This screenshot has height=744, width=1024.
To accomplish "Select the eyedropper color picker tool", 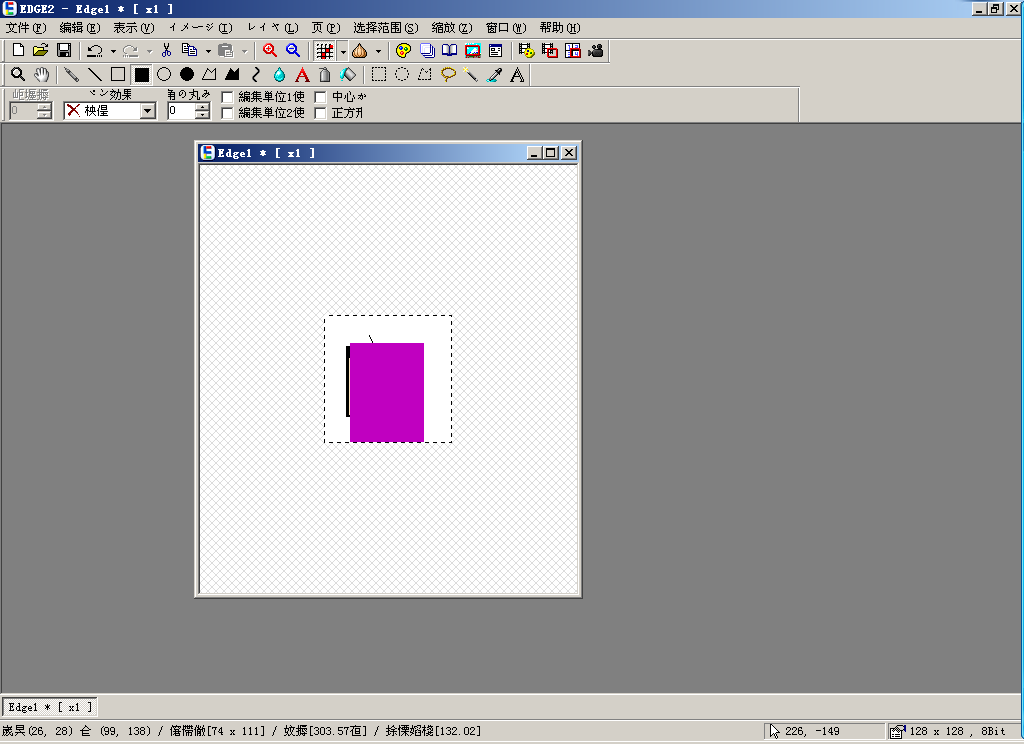I will click(494, 74).
